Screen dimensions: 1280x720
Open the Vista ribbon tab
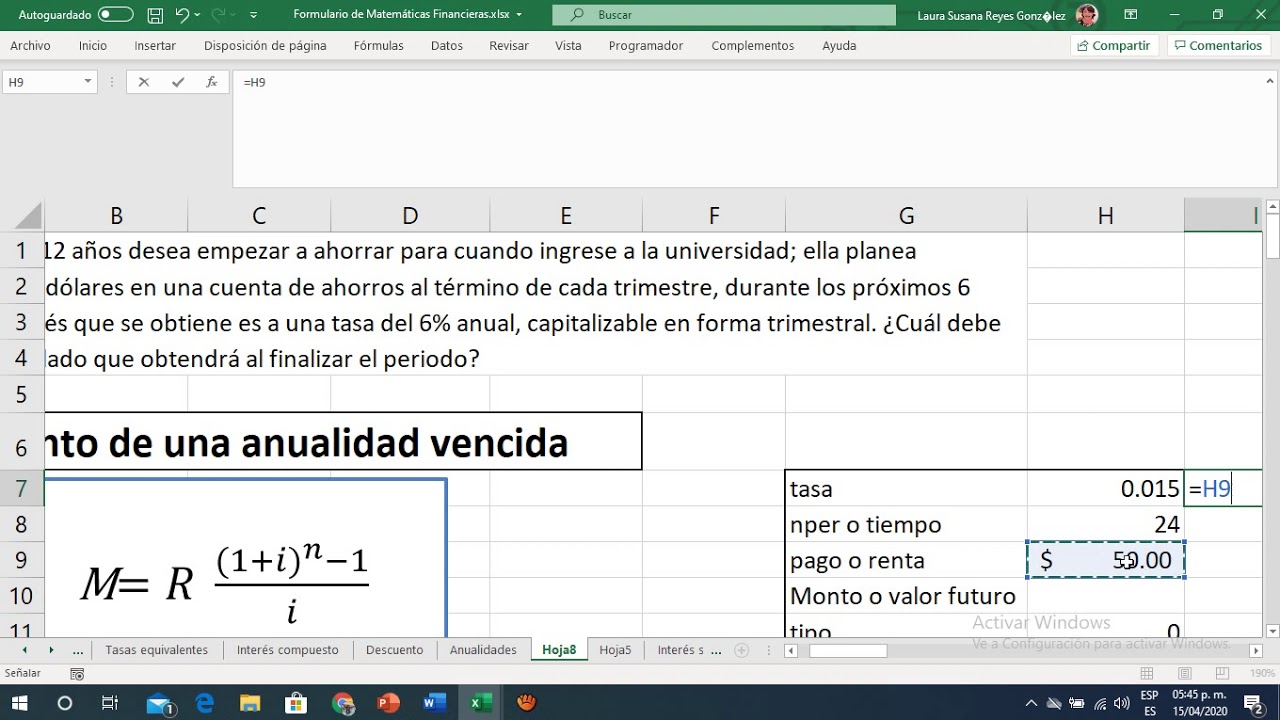click(x=568, y=46)
